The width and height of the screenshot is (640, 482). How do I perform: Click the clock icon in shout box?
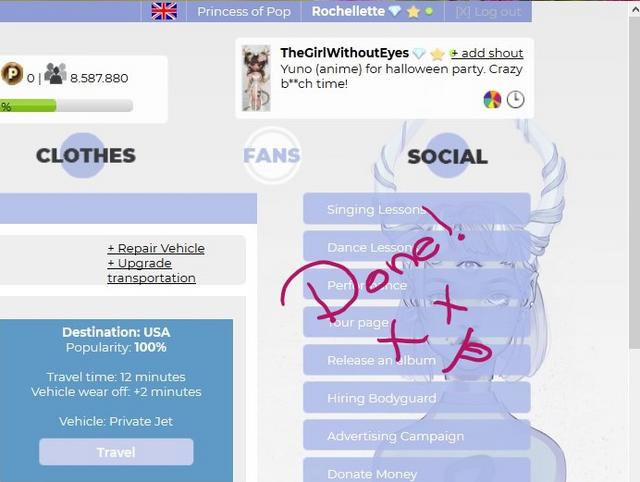click(516, 100)
